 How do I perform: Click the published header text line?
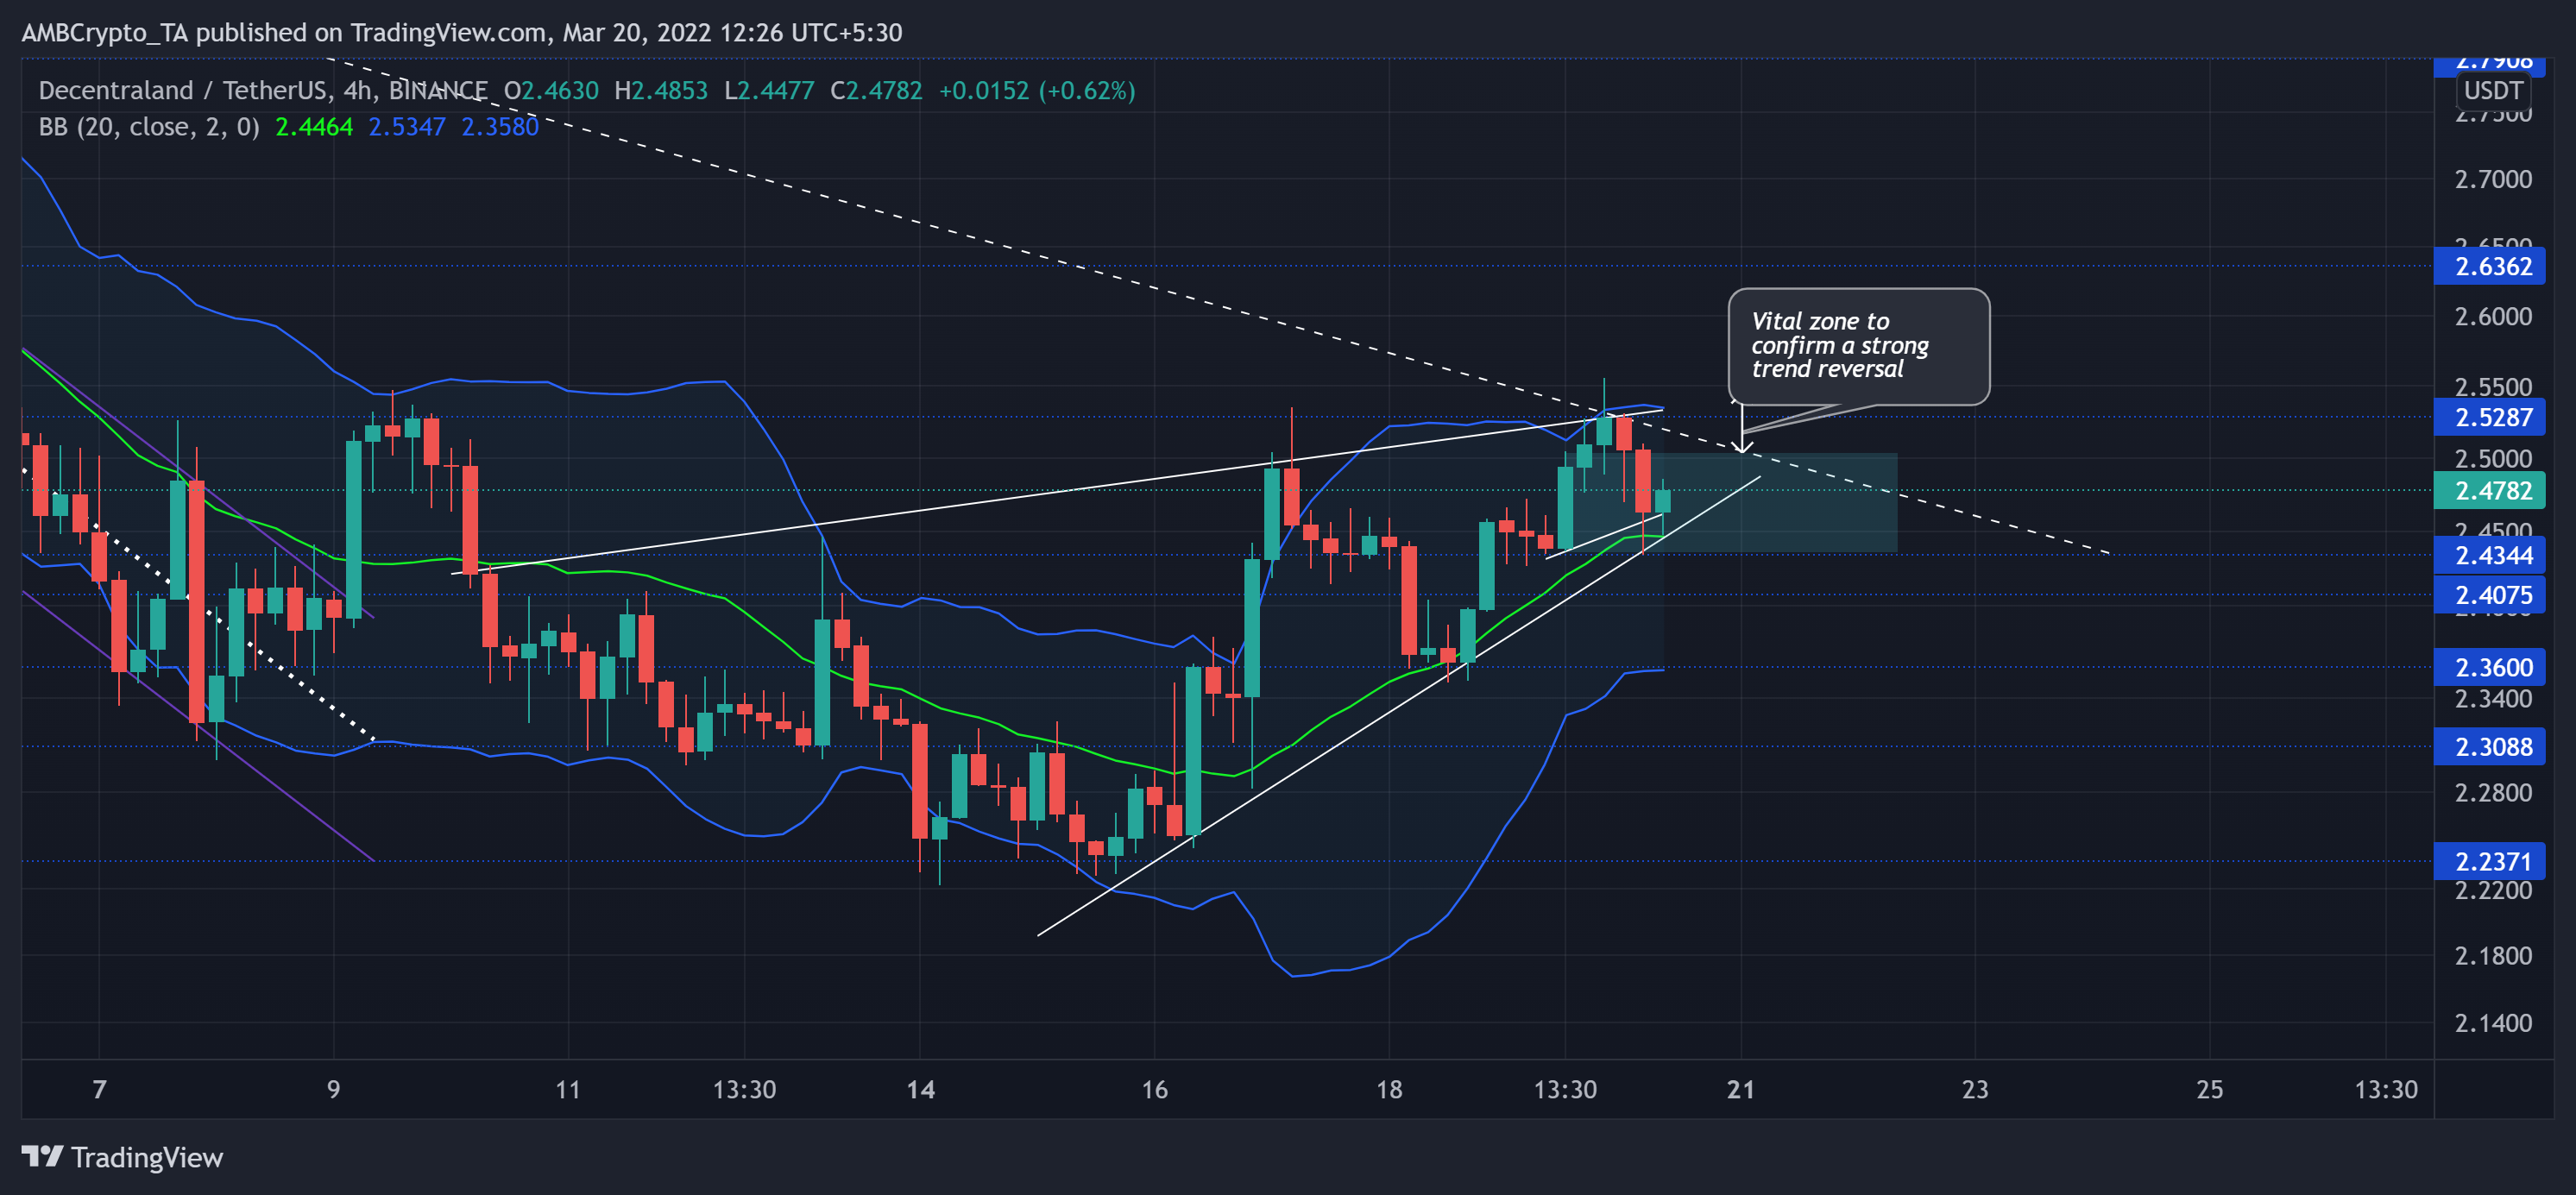(462, 33)
